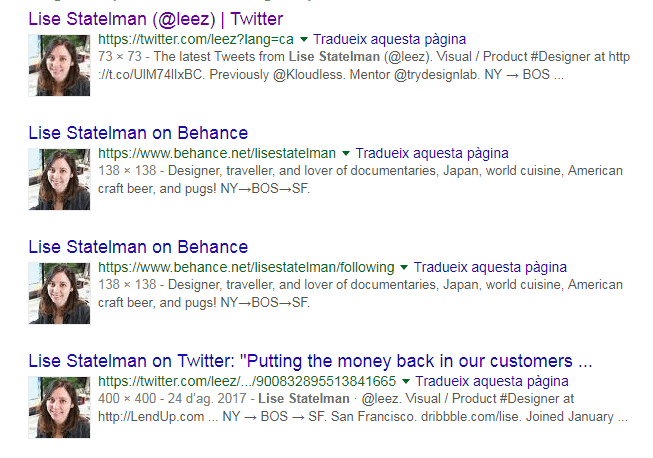Screen dimensions: 653x458
Task: Click the green URL https://twitter.com/leez?lang=ca
Action: click(196, 40)
